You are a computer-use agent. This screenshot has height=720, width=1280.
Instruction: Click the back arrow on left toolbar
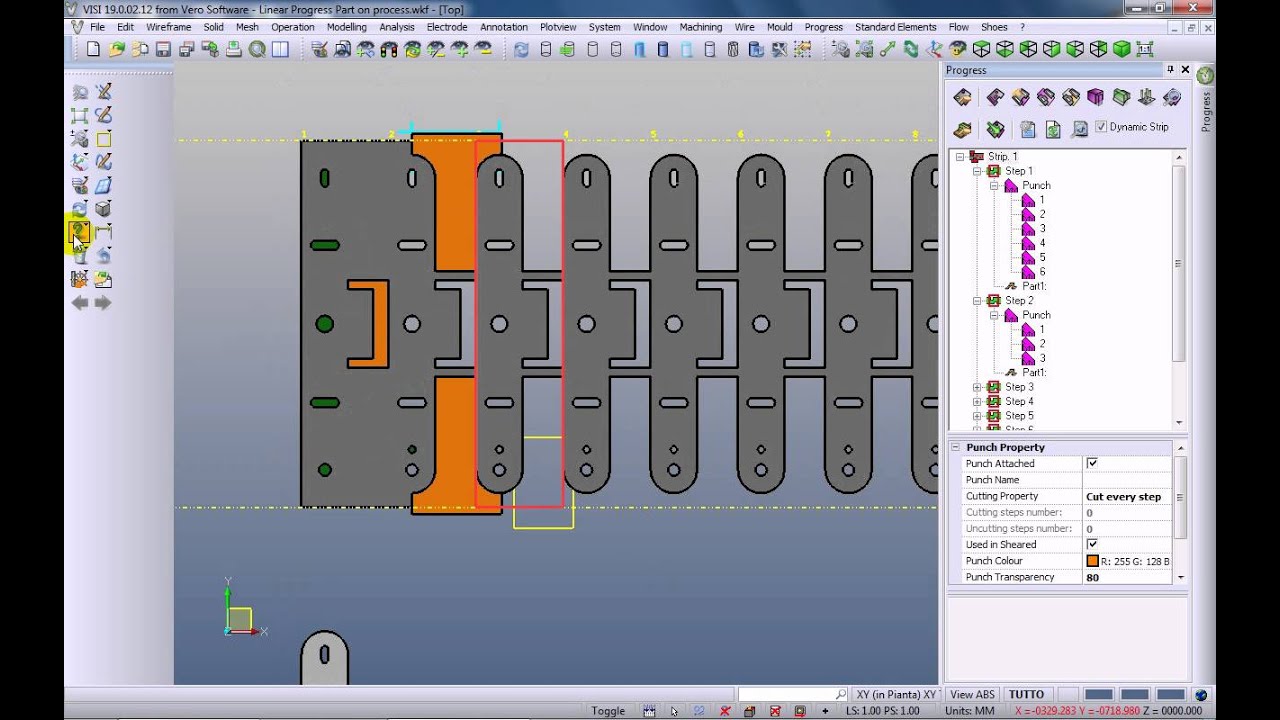click(79, 302)
